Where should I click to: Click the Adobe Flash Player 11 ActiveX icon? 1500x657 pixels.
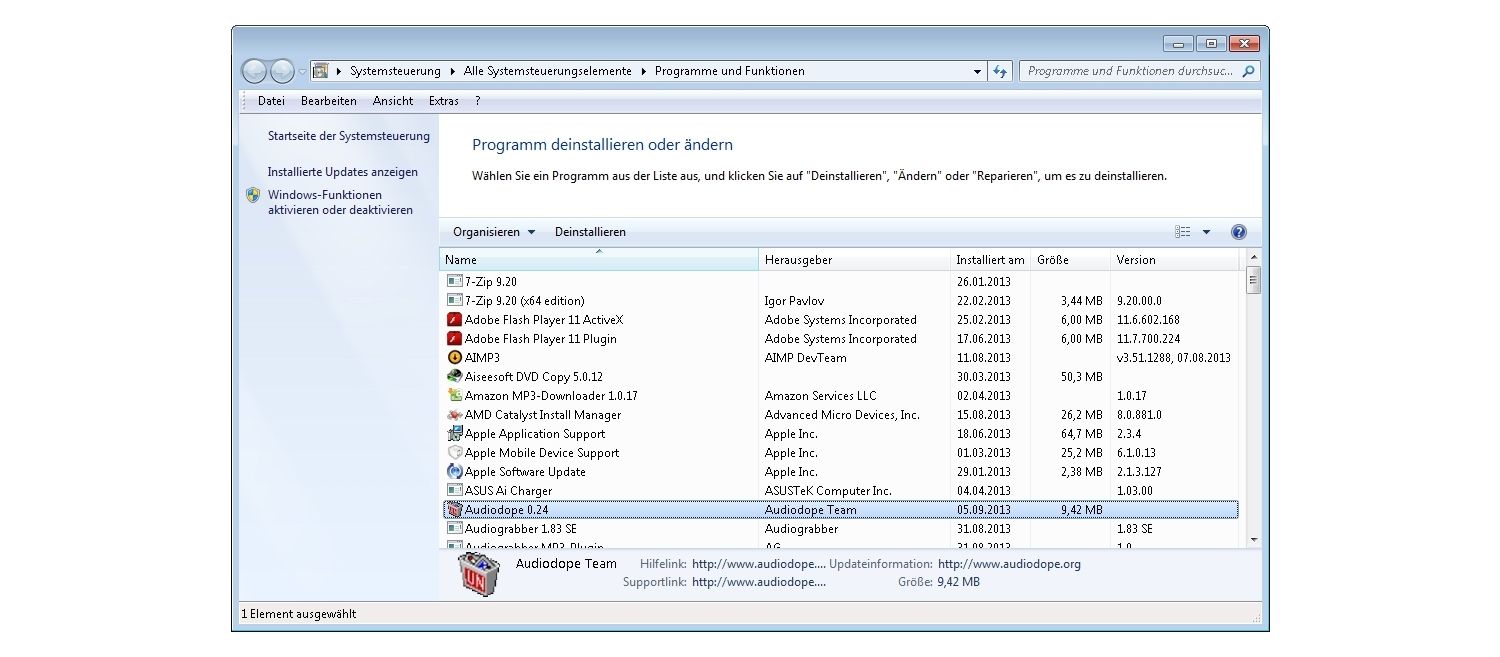(455, 320)
